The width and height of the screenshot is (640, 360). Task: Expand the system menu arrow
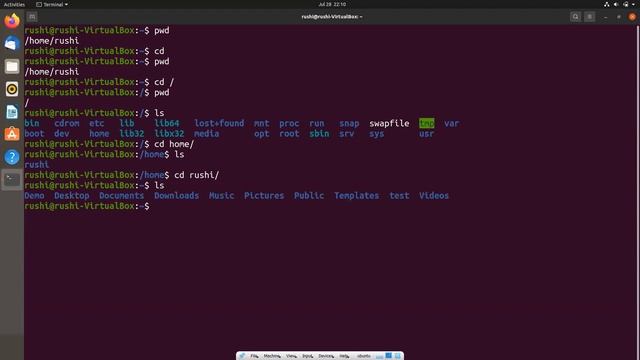click(633, 4)
